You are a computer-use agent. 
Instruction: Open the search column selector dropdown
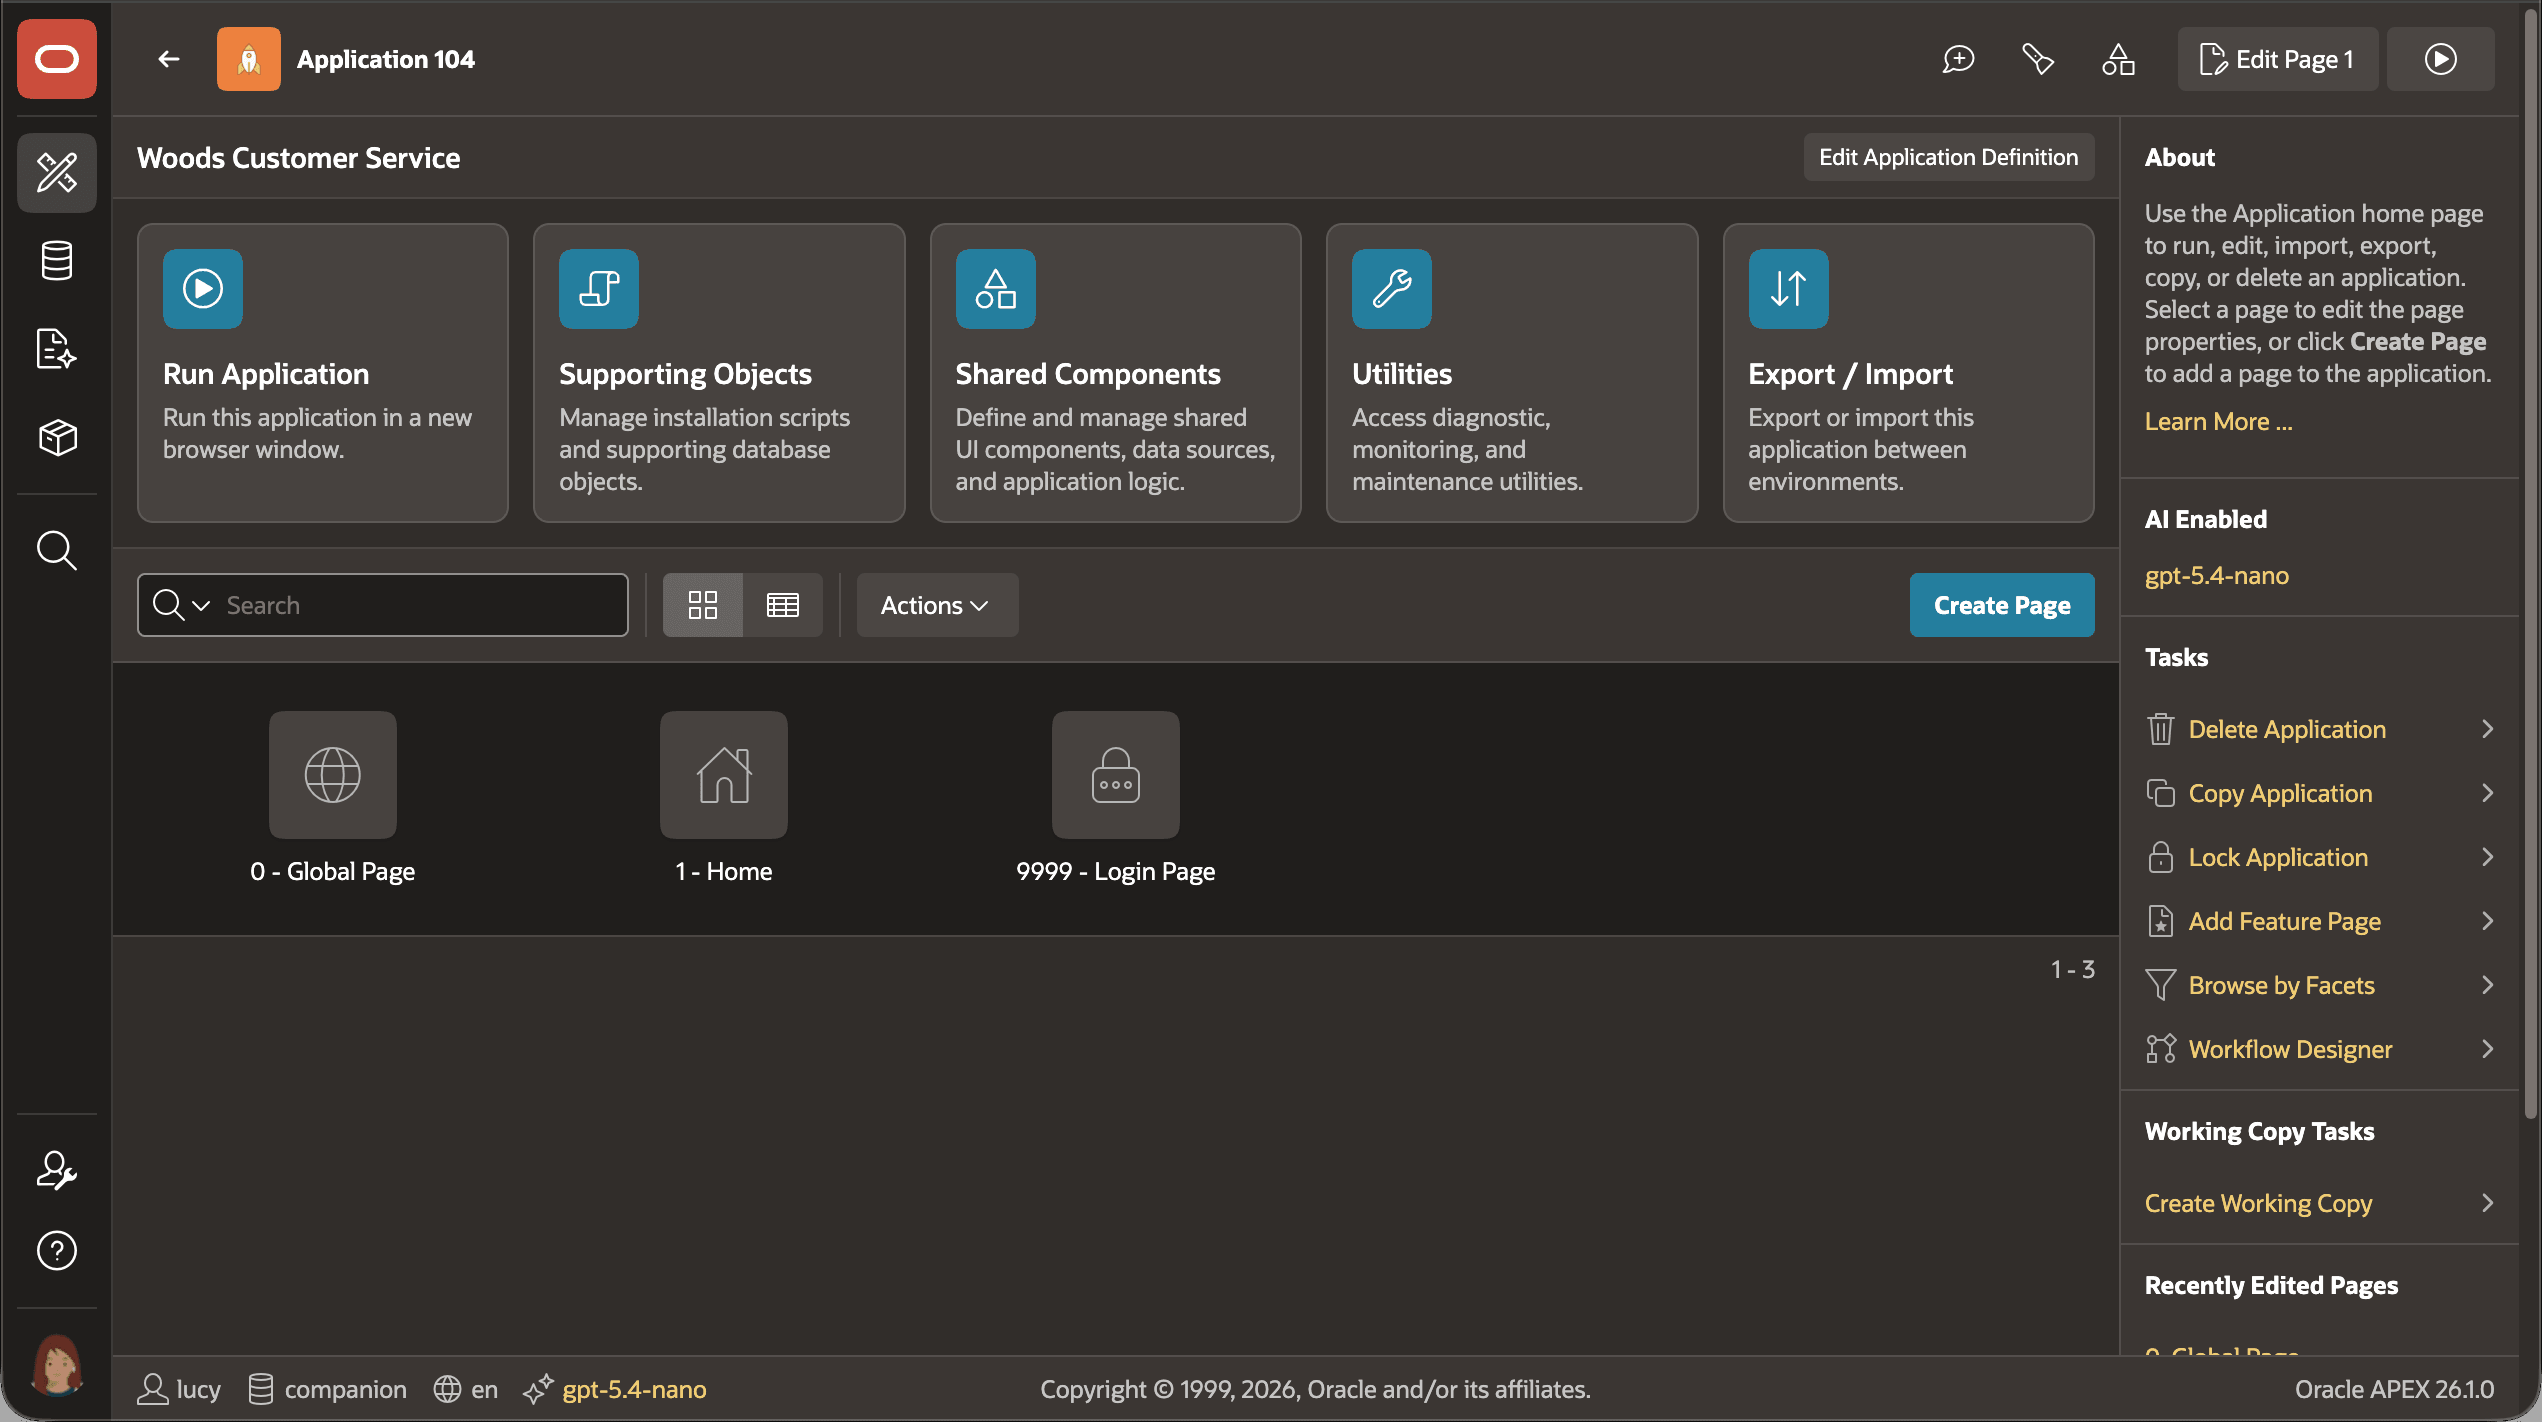[x=182, y=605]
